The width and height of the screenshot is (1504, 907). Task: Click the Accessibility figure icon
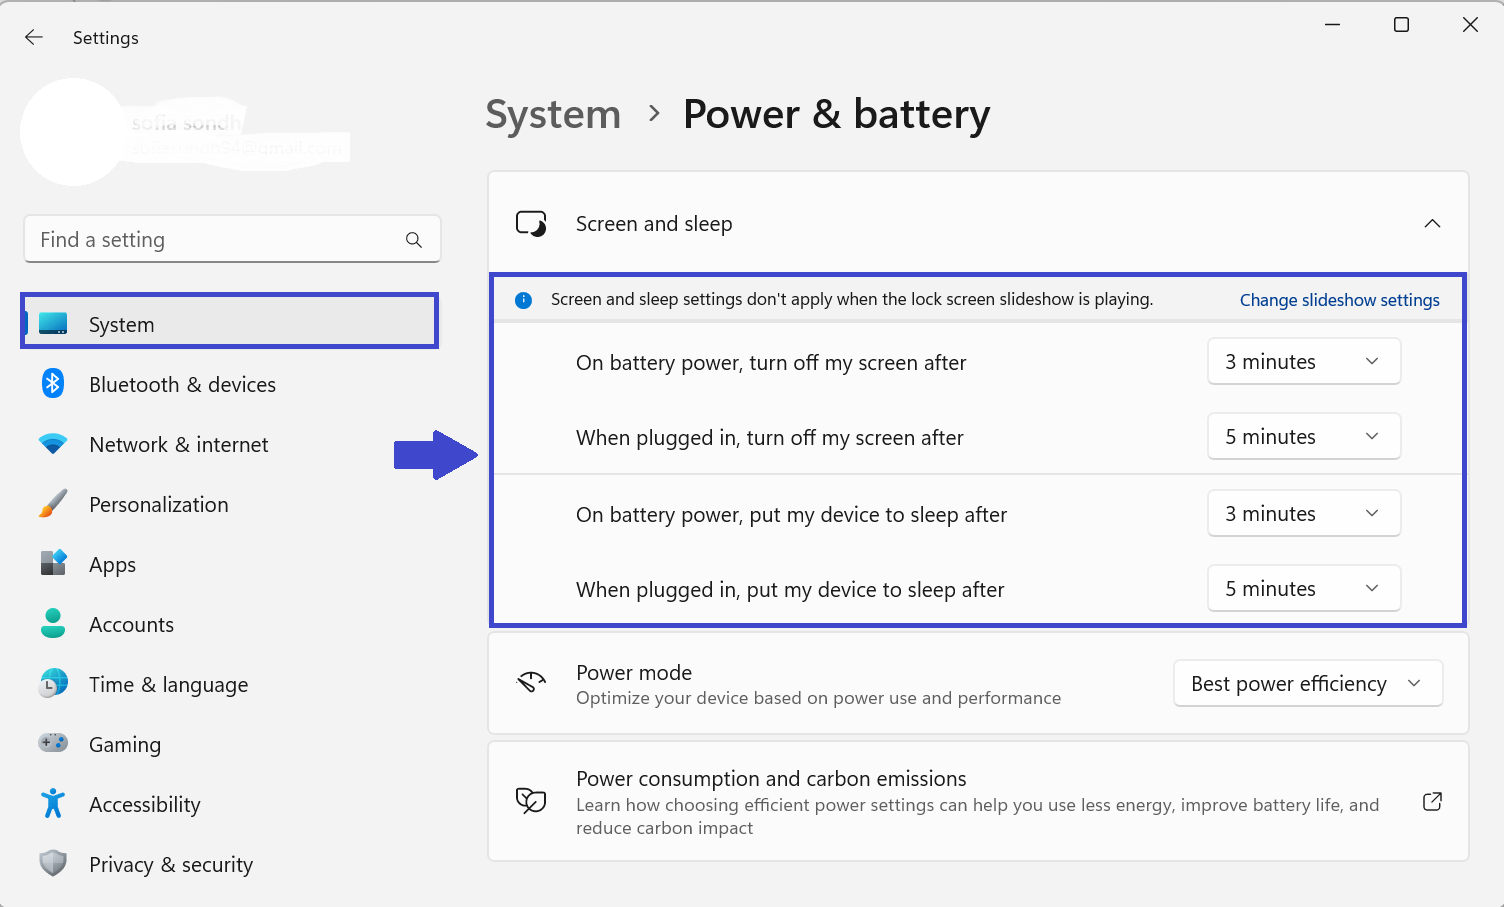click(53, 804)
